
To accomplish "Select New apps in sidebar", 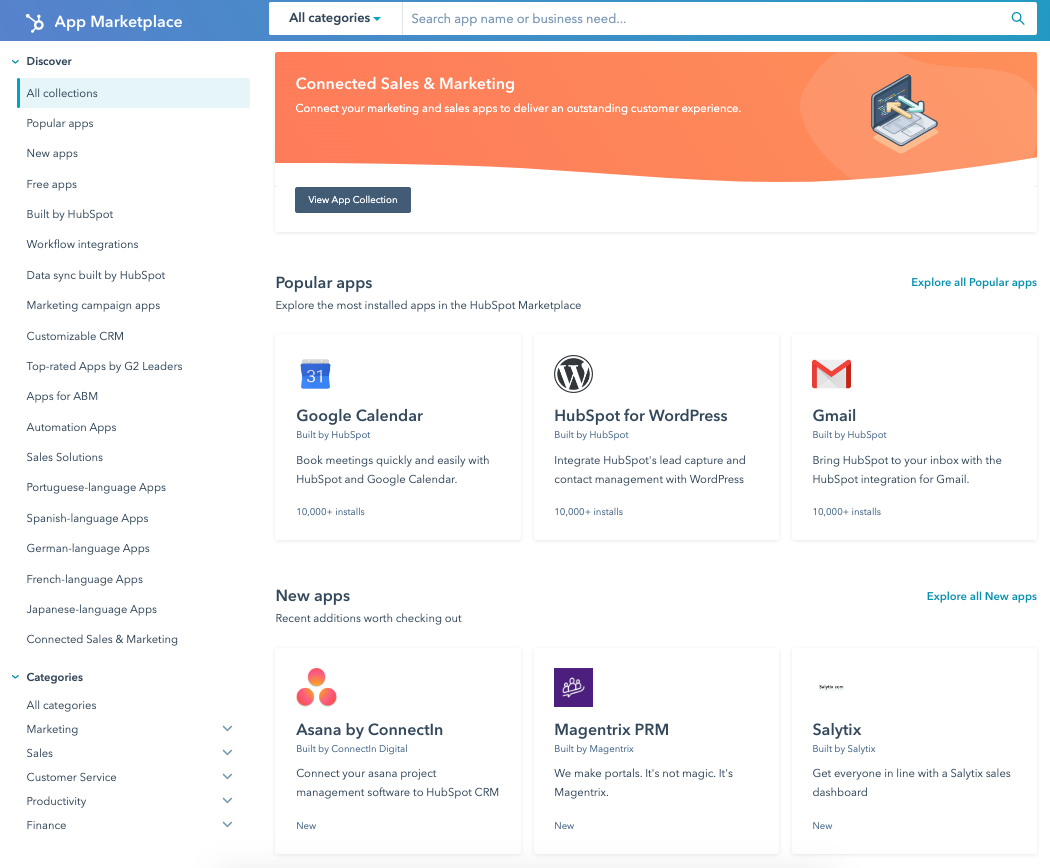I will point(52,153).
